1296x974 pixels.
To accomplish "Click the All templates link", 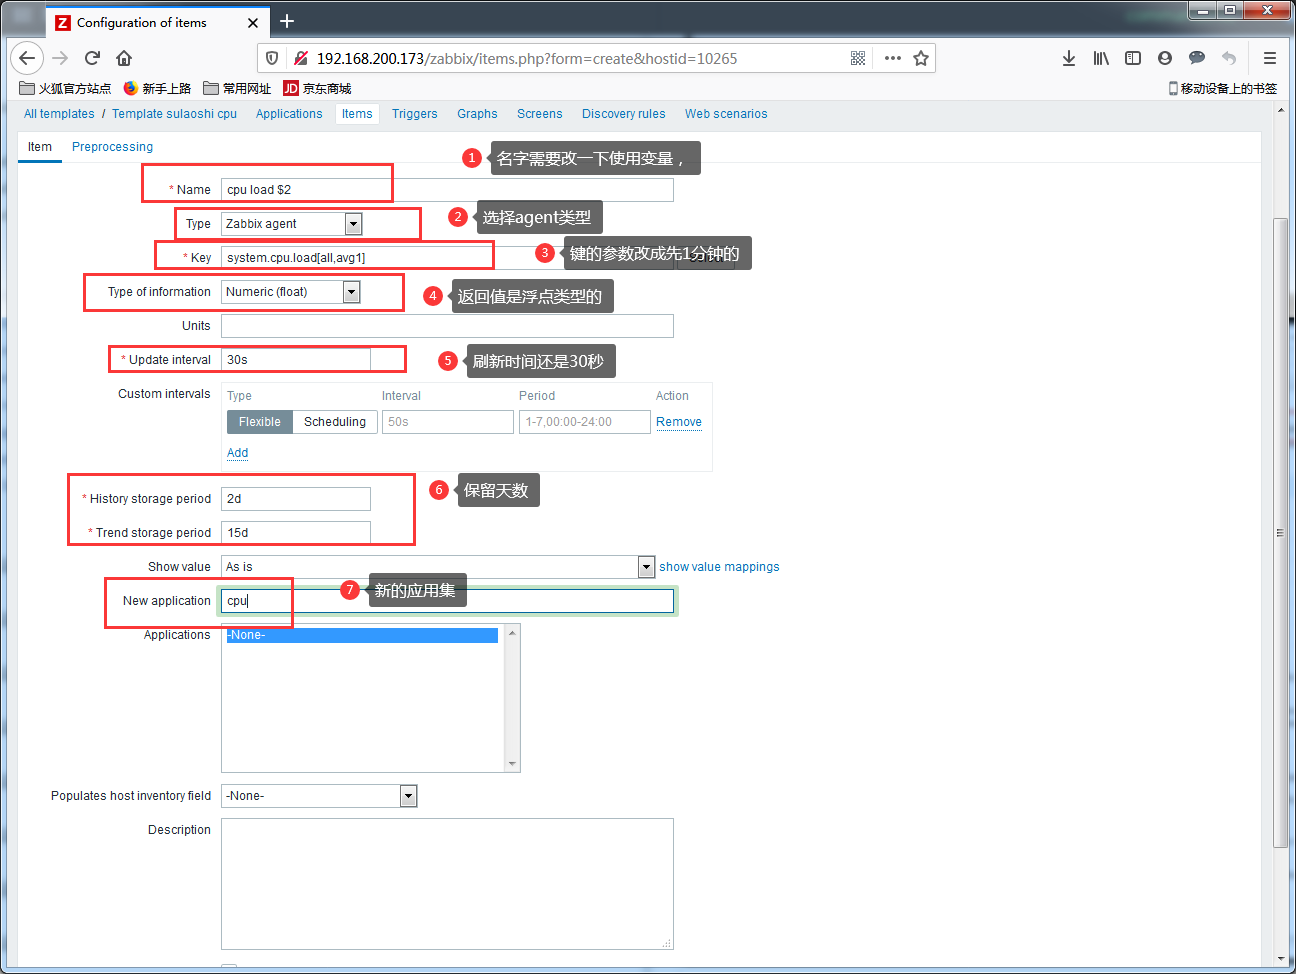I will pos(59,114).
